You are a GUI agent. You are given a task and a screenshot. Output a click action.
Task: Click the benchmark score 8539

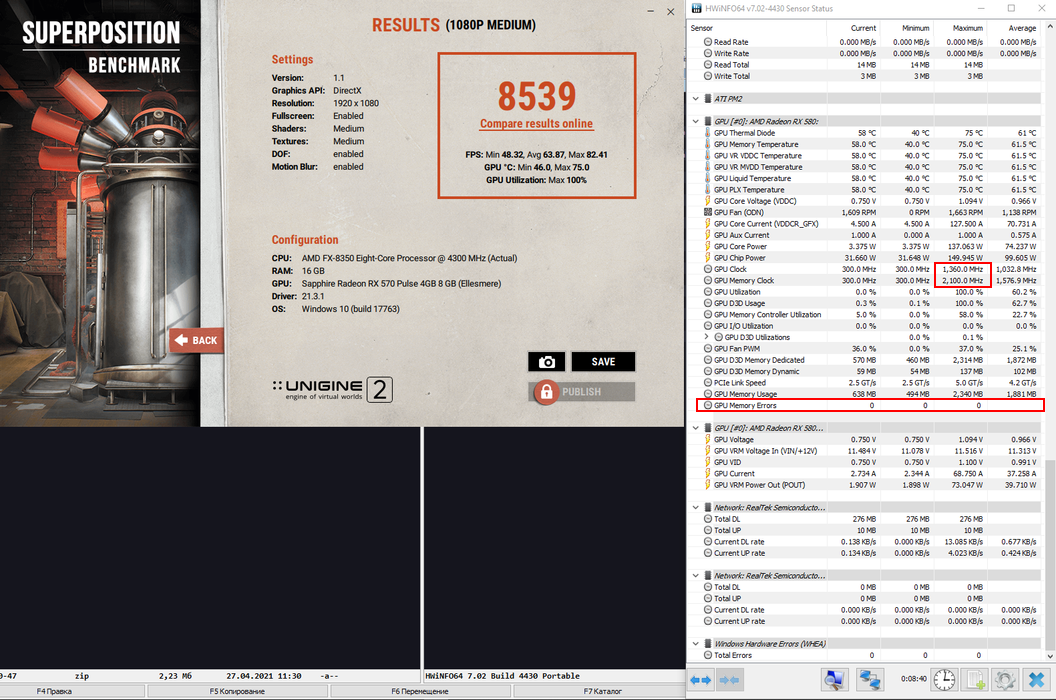(537, 96)
